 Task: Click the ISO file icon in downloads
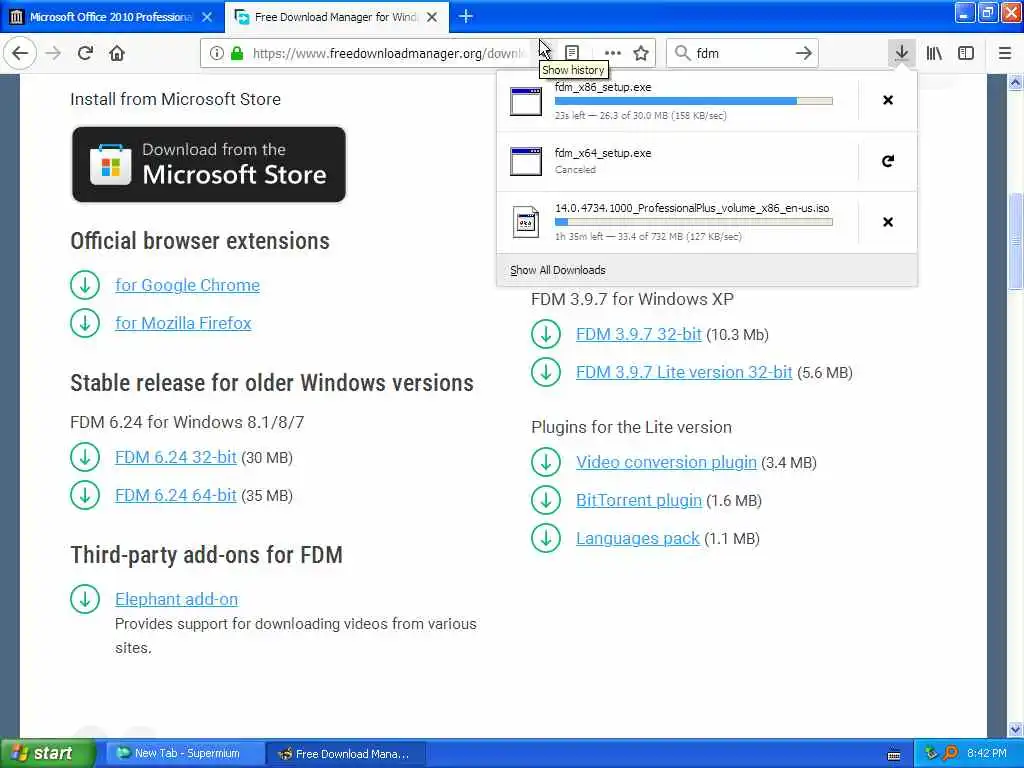click(x=526, y=222)
